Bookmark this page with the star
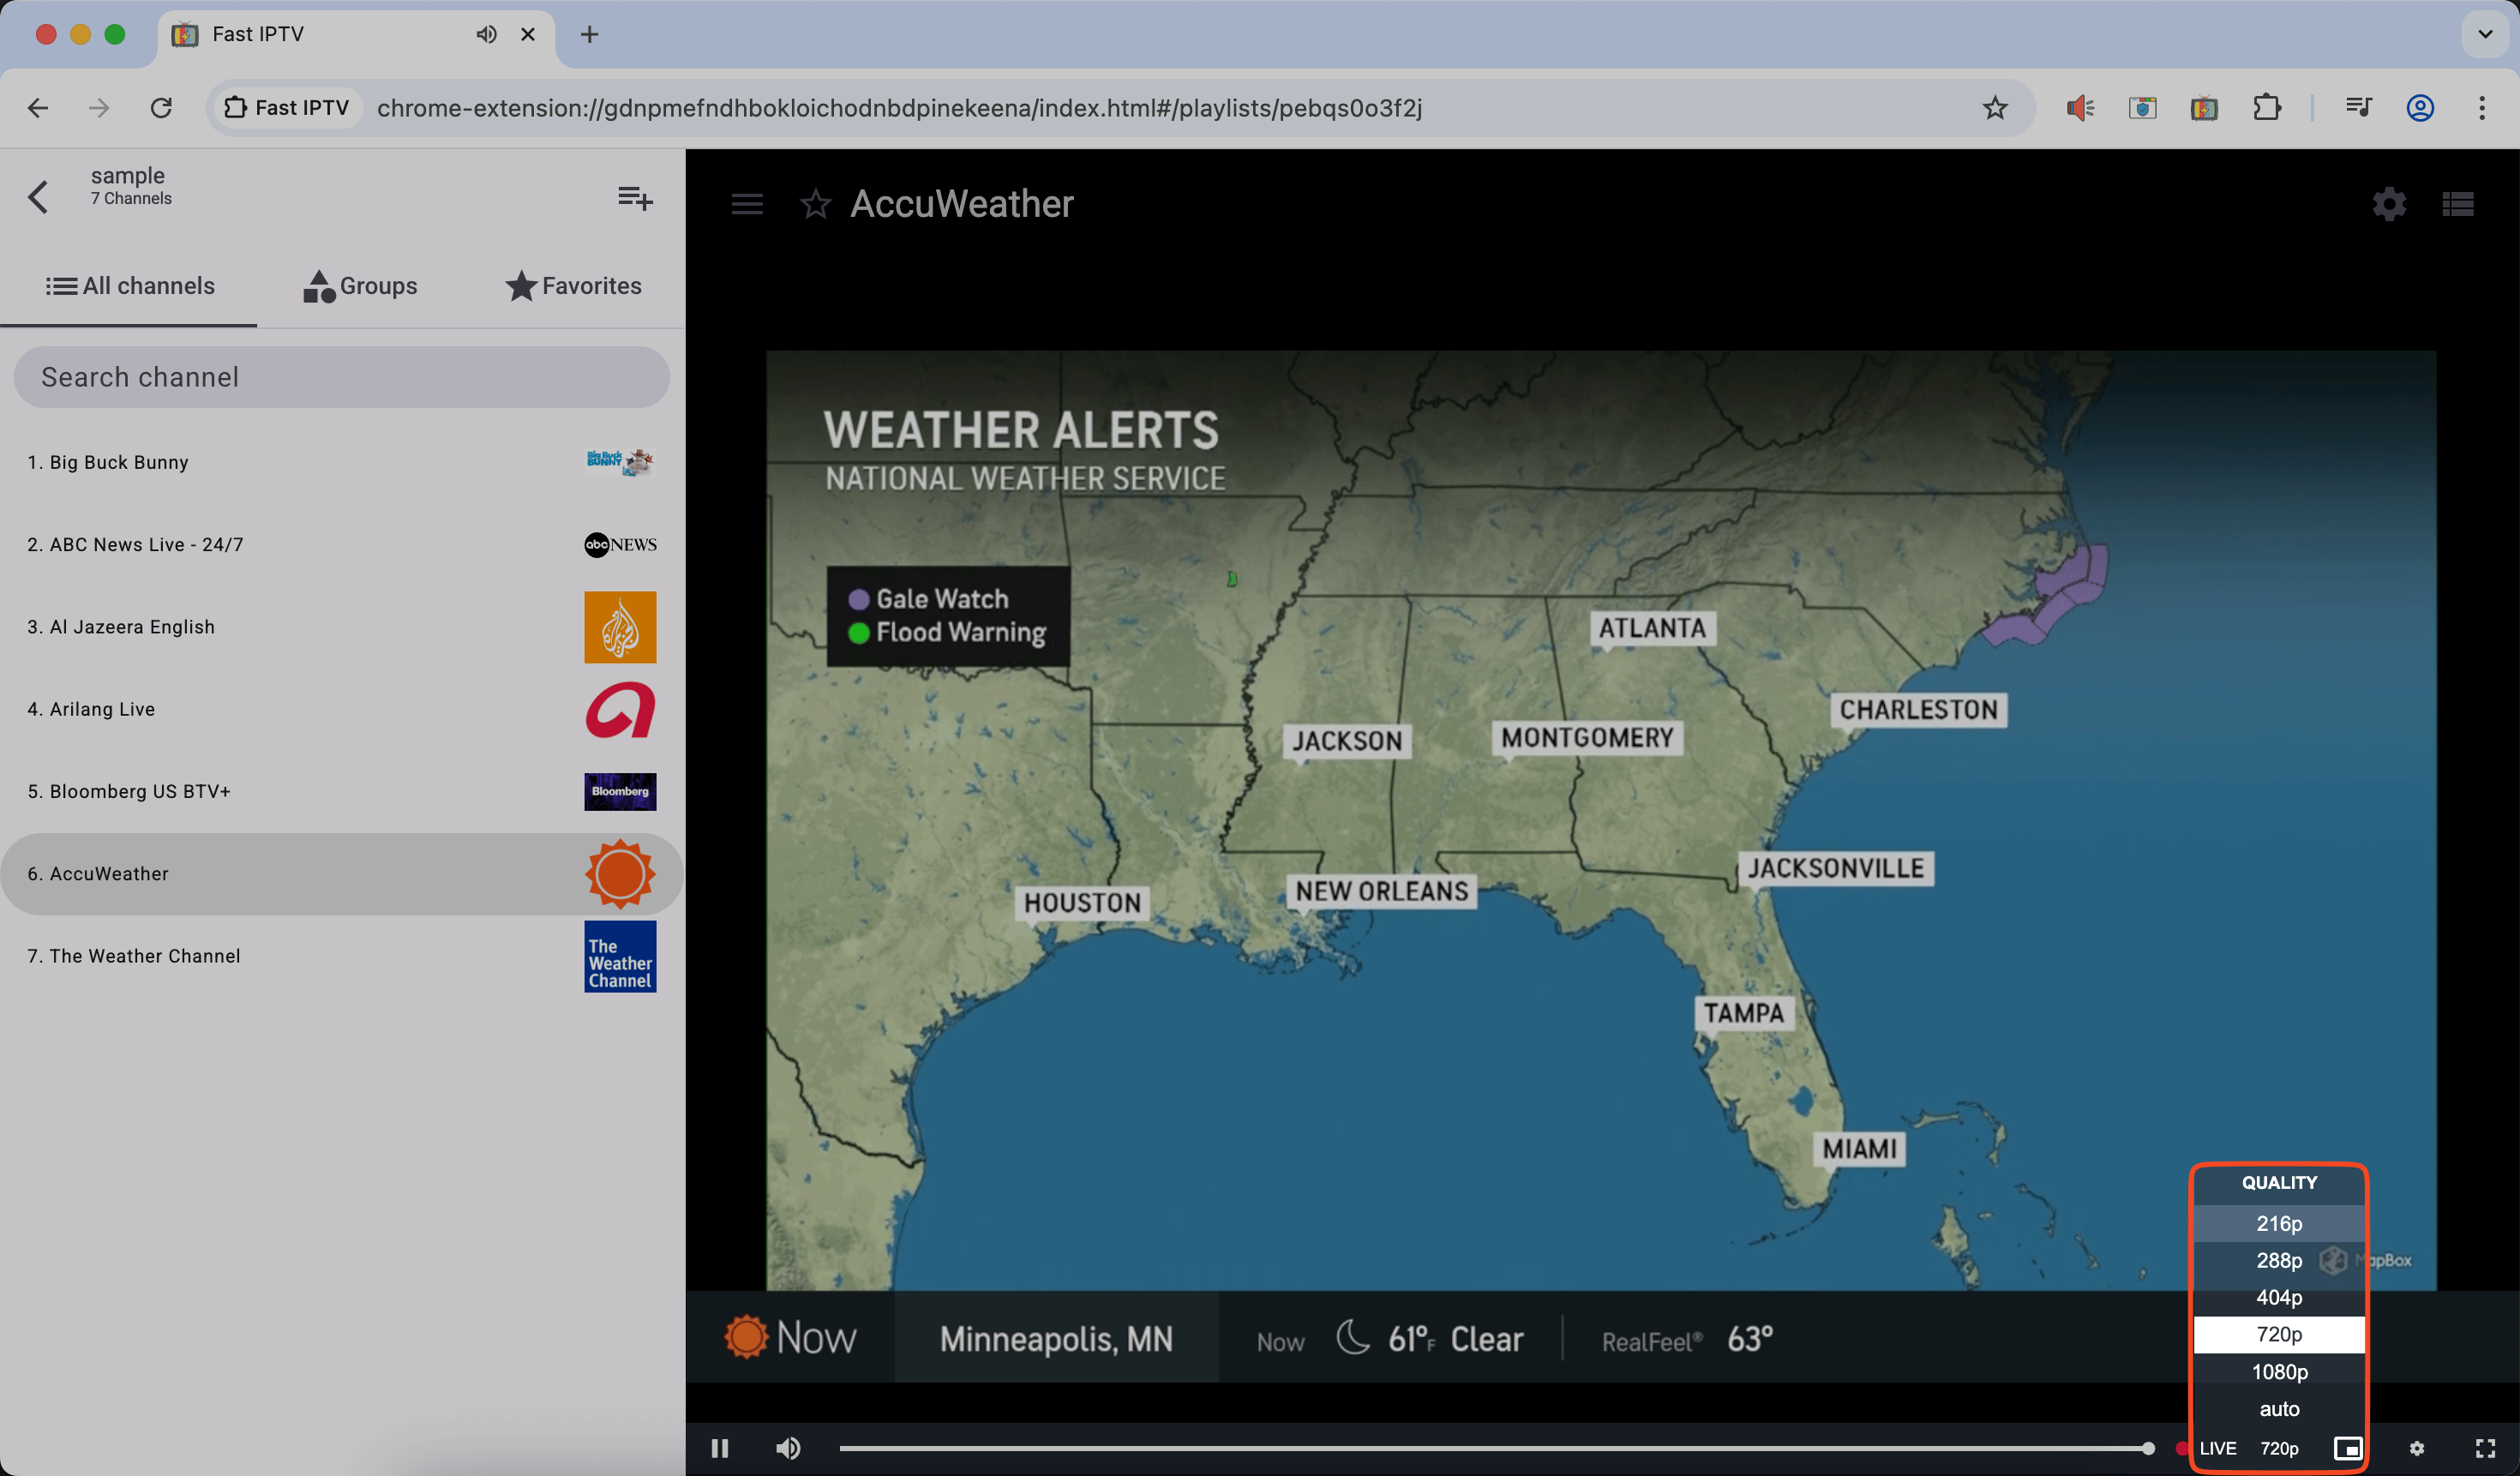2520x1476 pixels. pyautogui.click(x=1994, y=107)
